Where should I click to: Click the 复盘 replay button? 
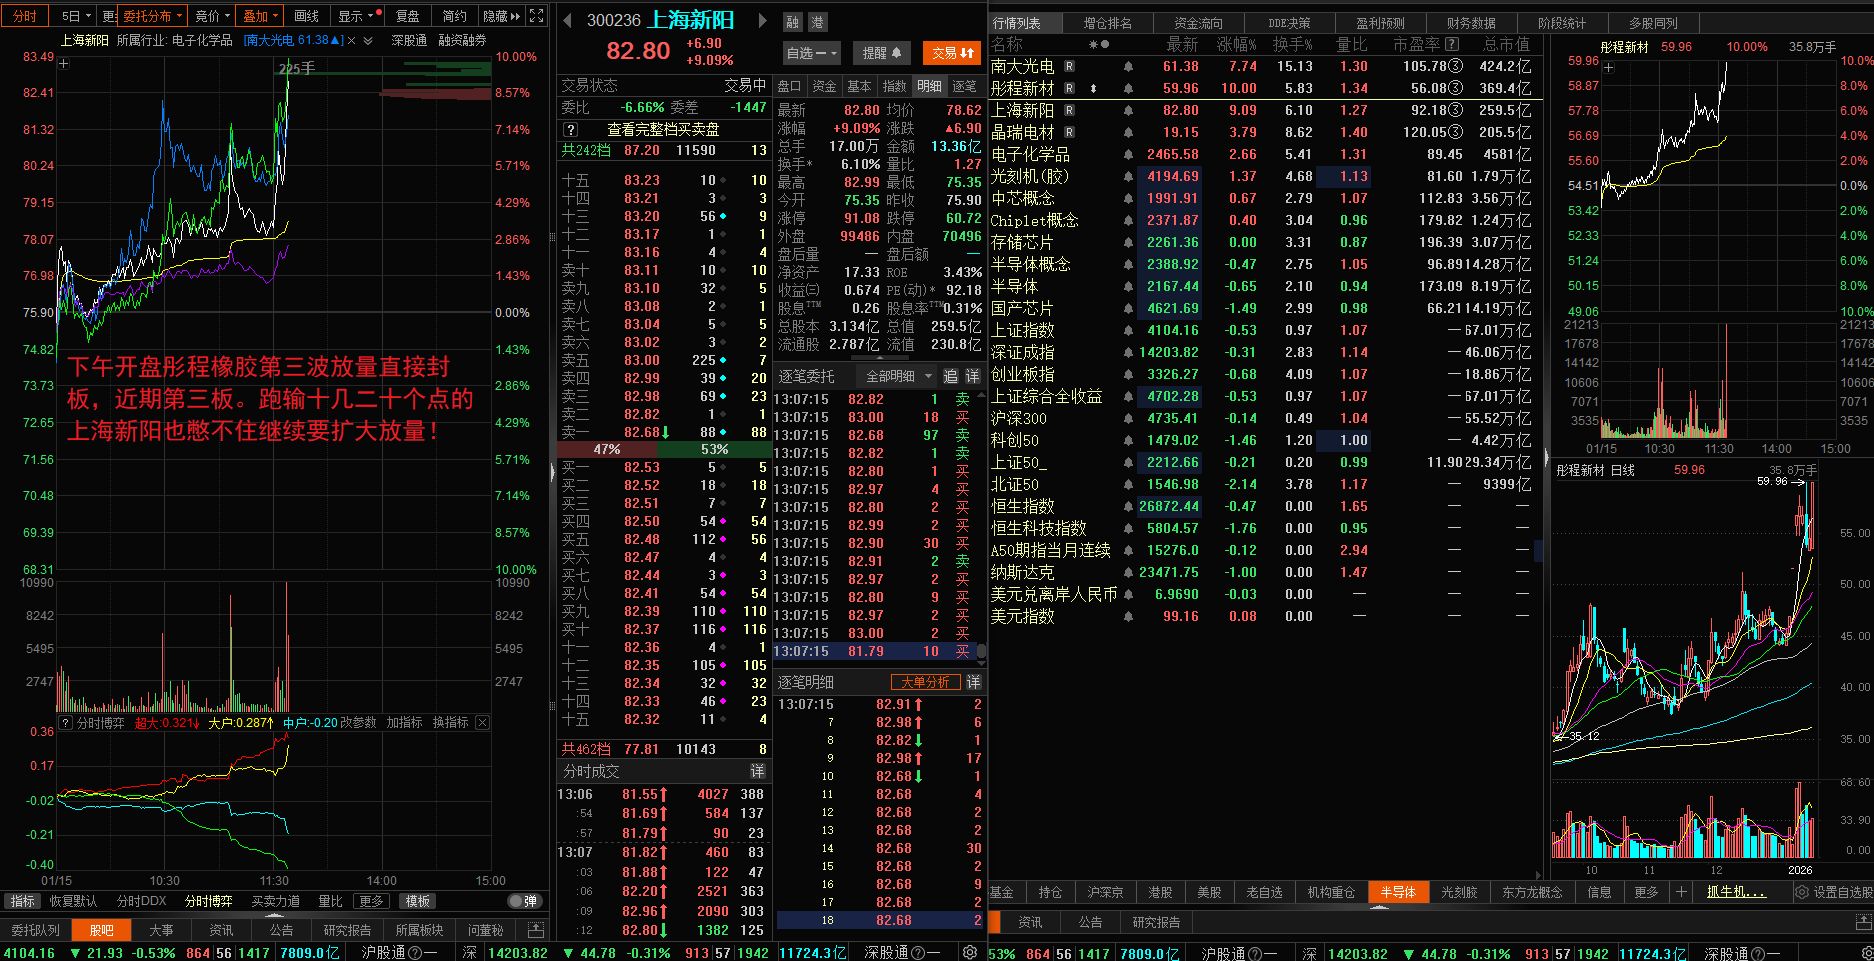pos(407,16)
